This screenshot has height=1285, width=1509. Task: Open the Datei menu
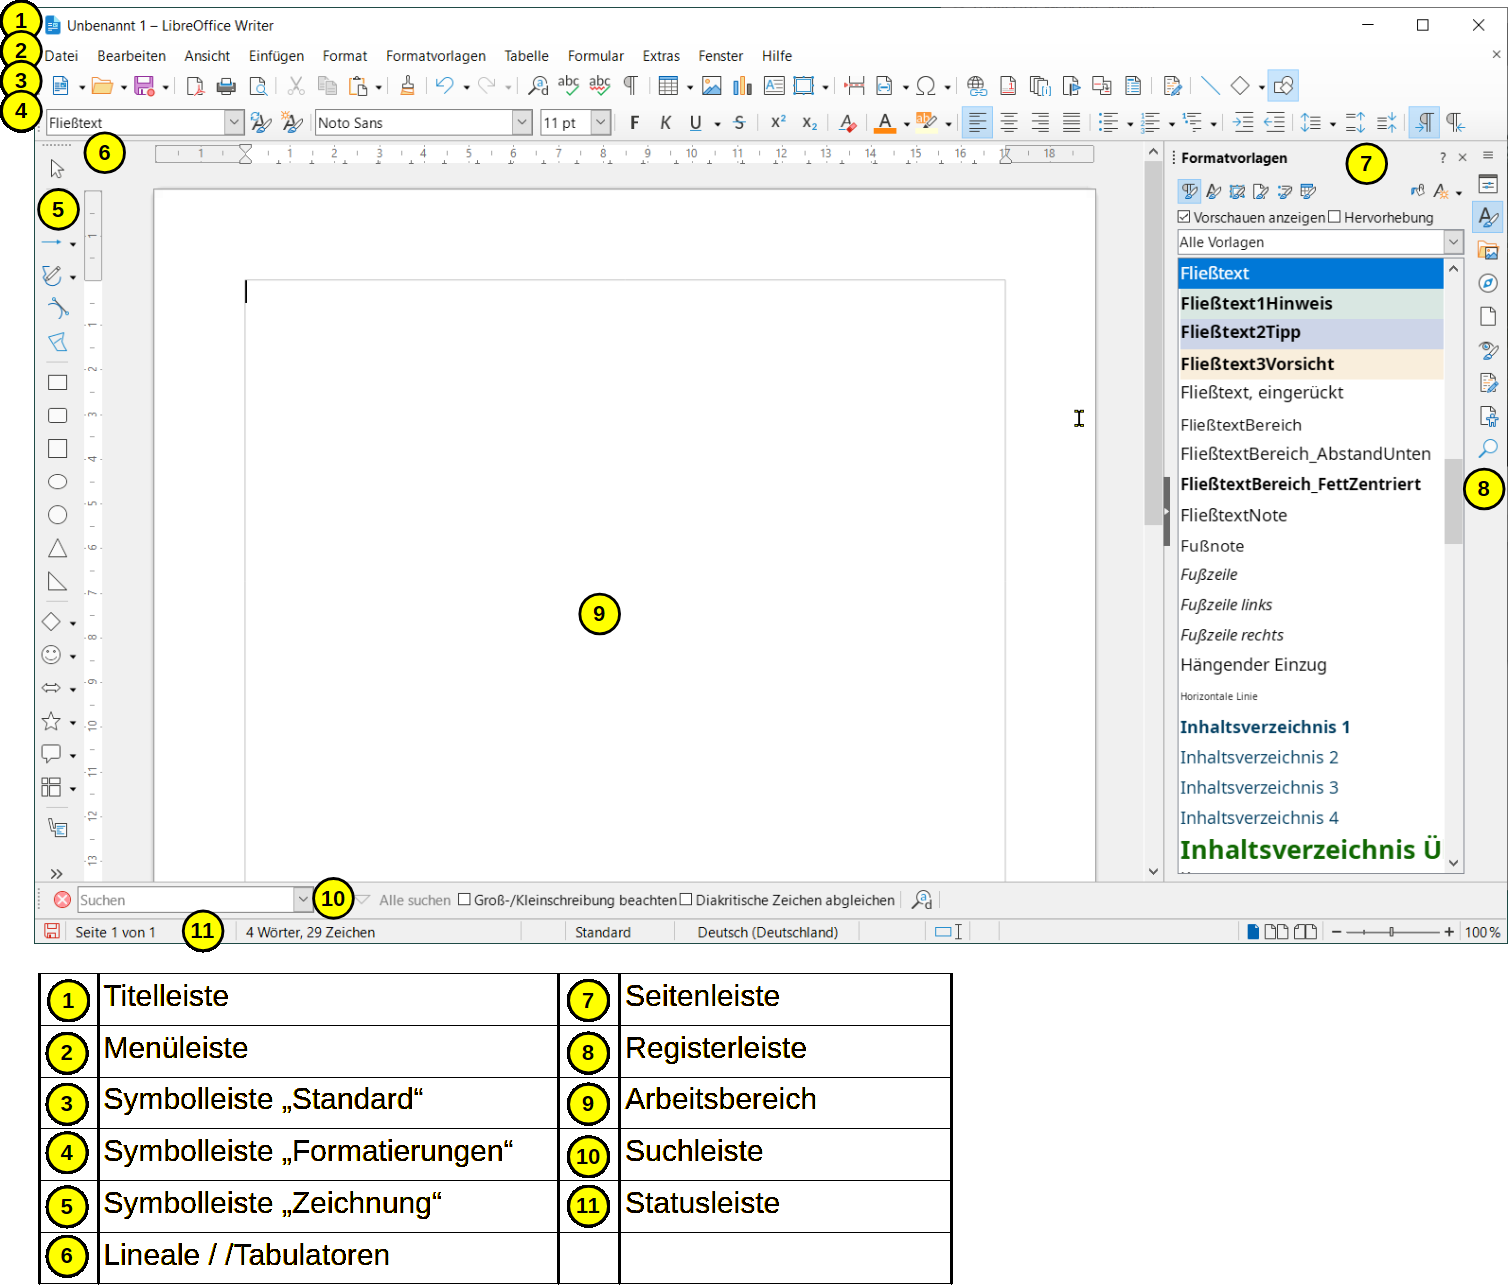click(61, 56)
